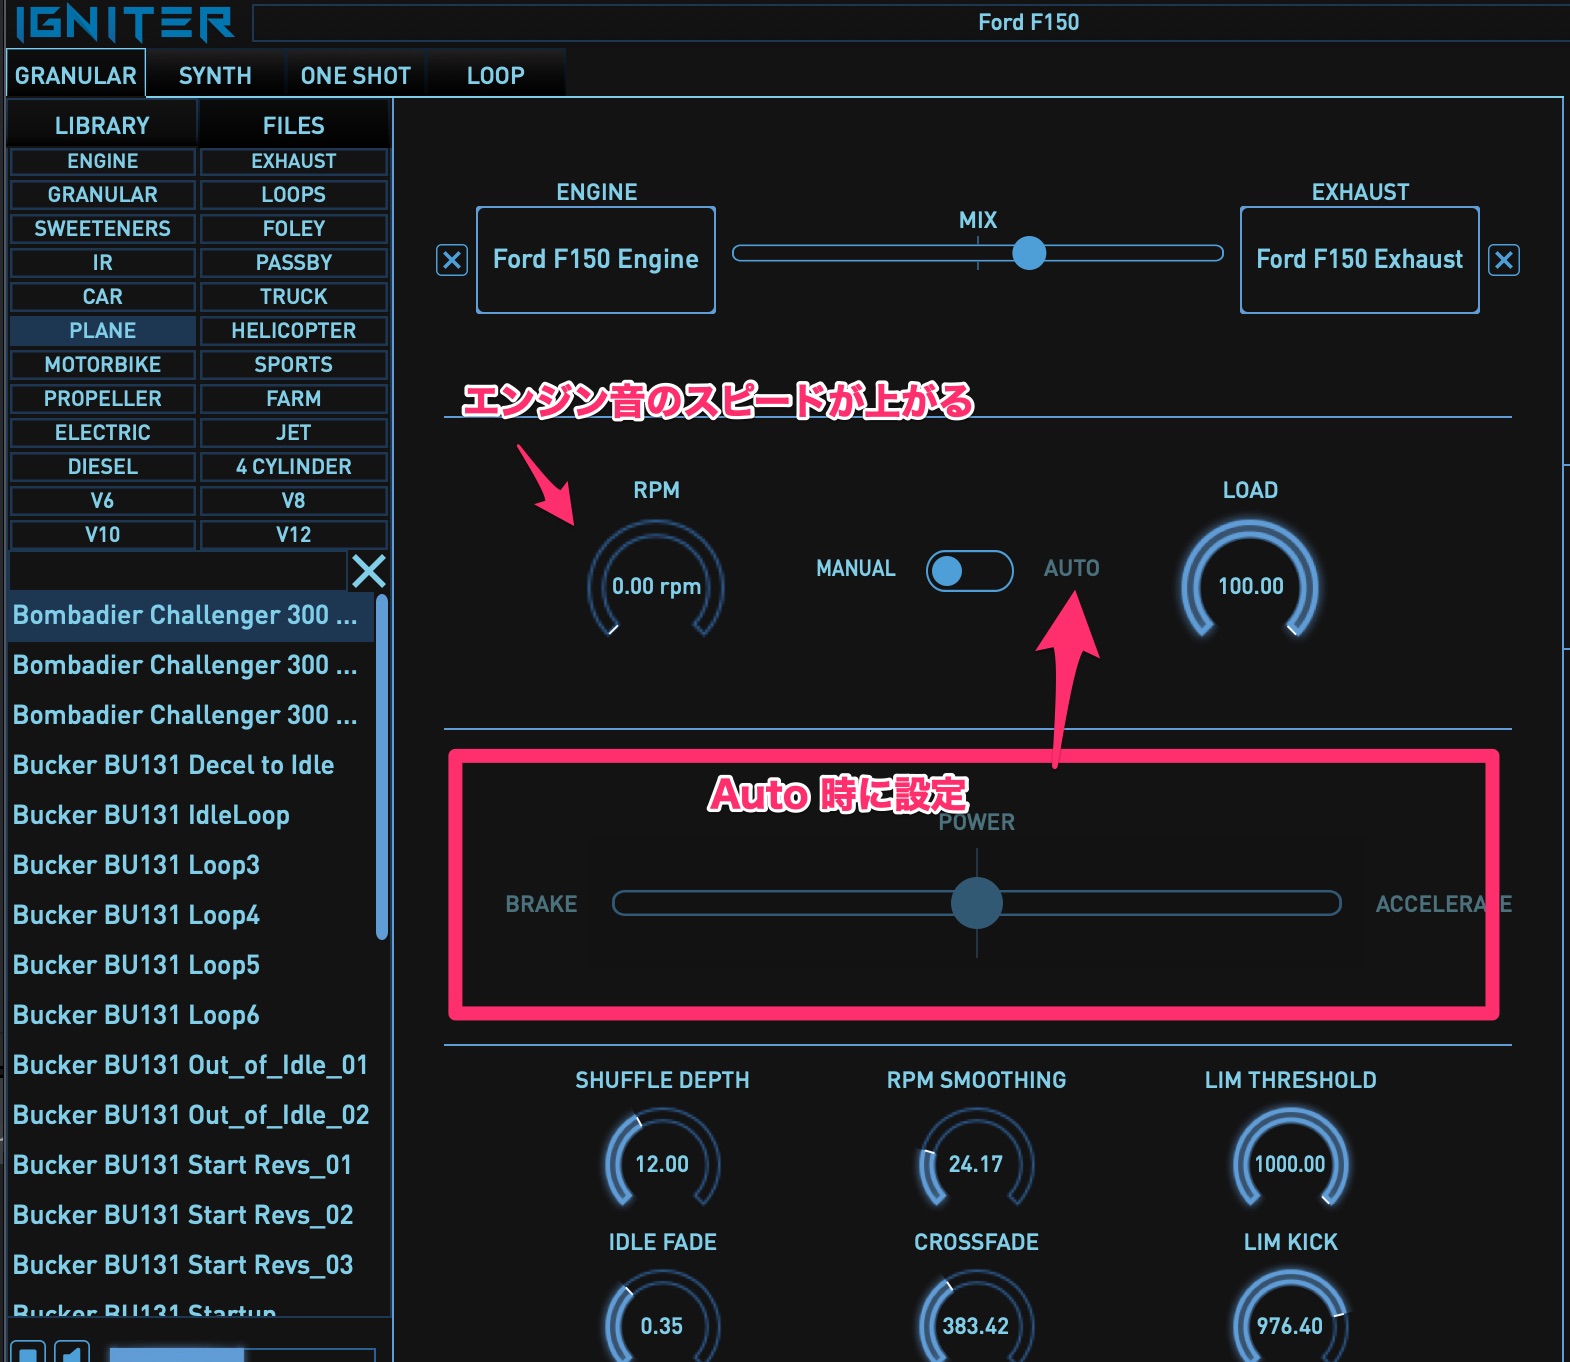Open the Ford F150 Engine slot
The width and height of the screenshot is (1570, 1362).
coord(596,260)
